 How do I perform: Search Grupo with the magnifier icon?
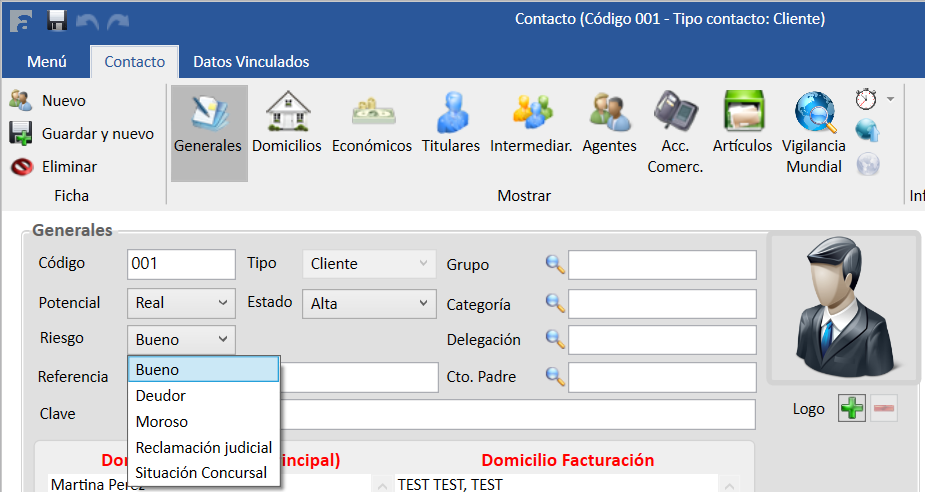coord(555,264)
